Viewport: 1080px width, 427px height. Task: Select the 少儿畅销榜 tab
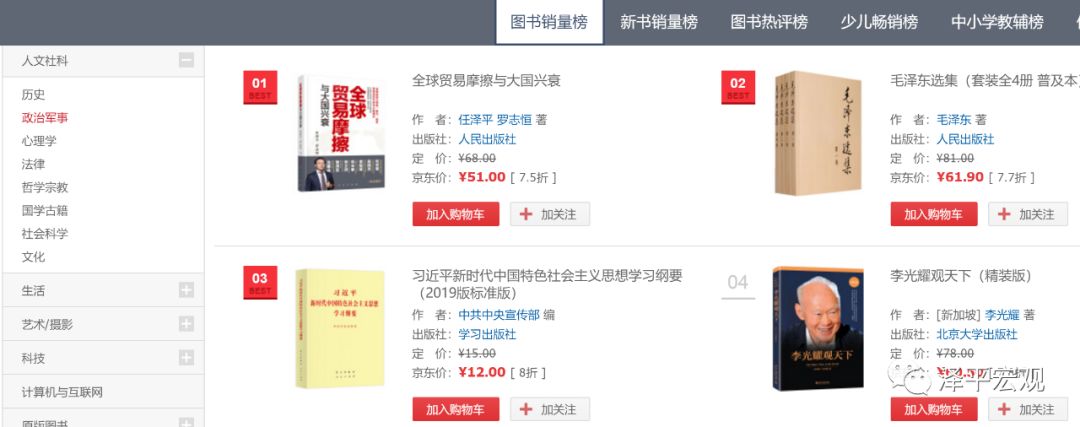point(879,22)
